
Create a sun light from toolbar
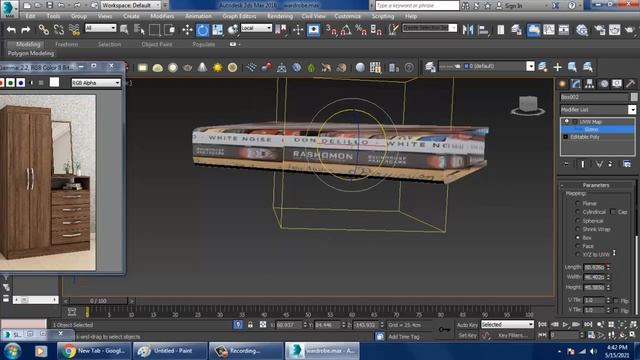pos(218,67)
